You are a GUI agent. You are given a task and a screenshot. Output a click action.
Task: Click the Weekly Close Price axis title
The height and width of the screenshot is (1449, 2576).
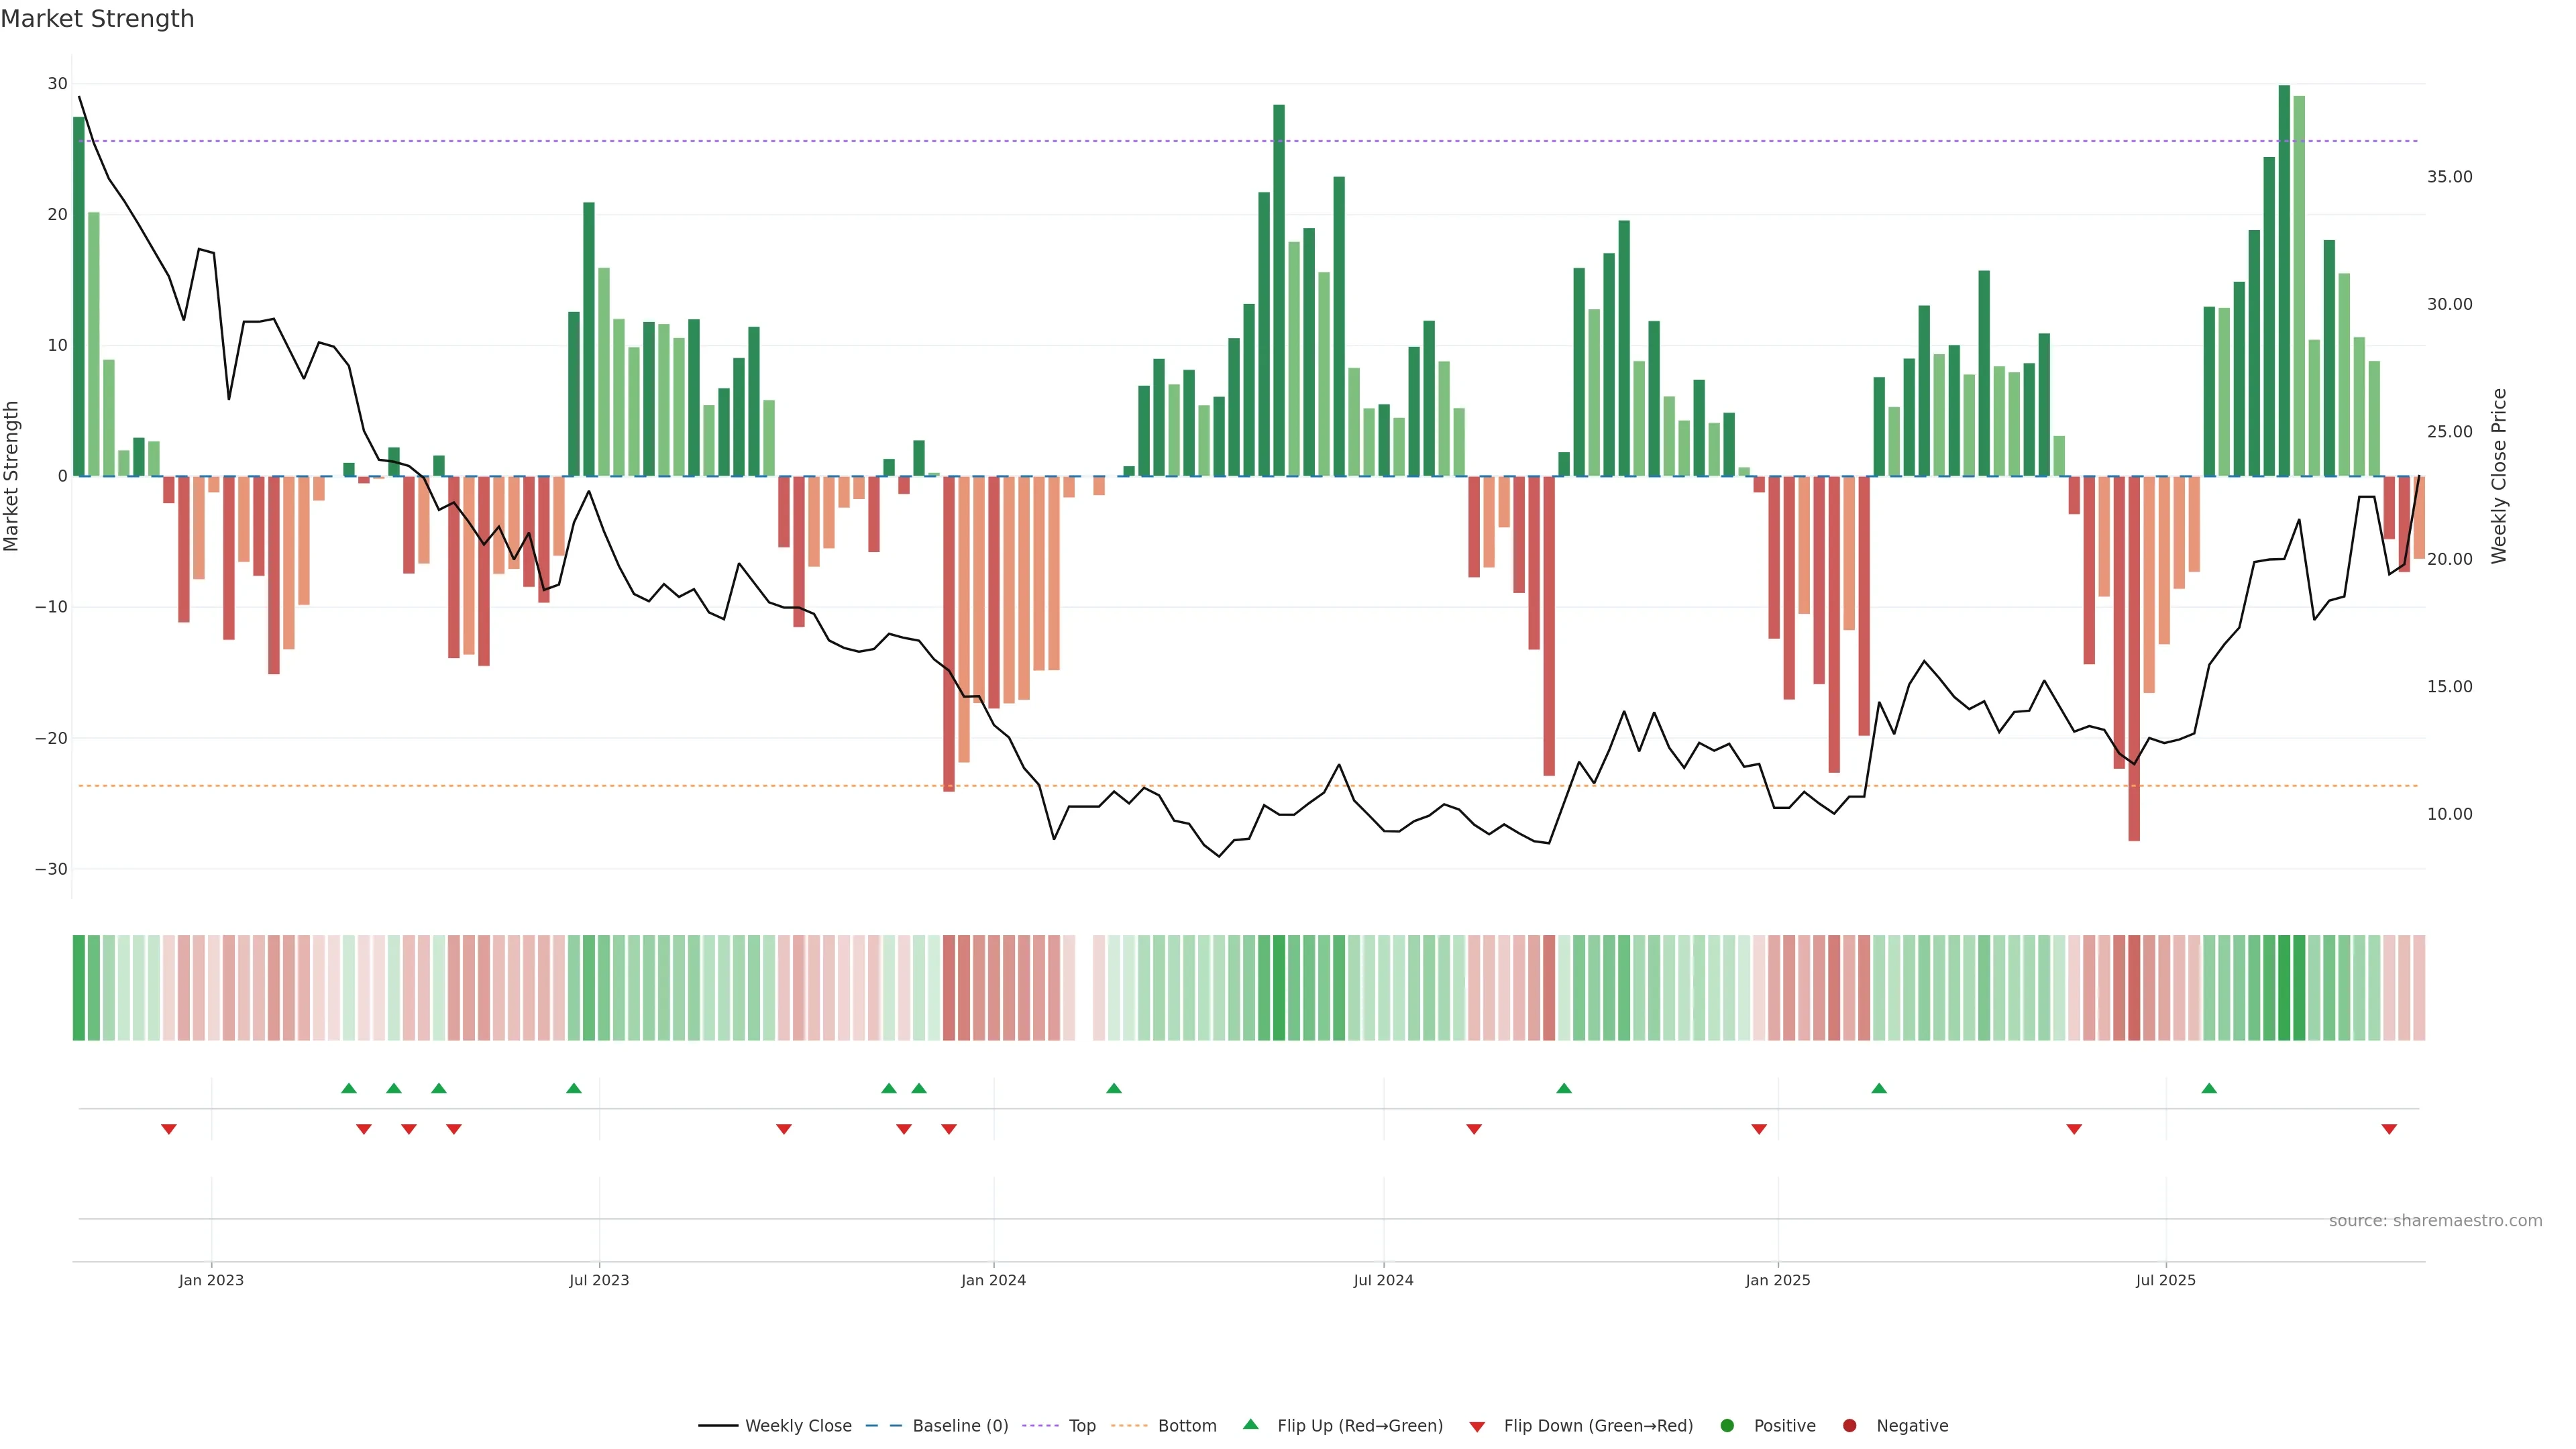point(2499,476)
